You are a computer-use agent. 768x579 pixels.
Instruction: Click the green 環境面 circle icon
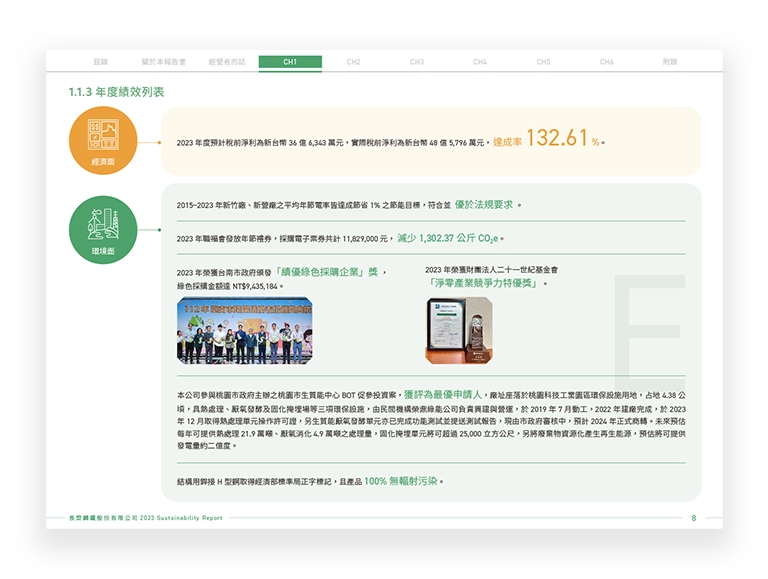[103, 230]
